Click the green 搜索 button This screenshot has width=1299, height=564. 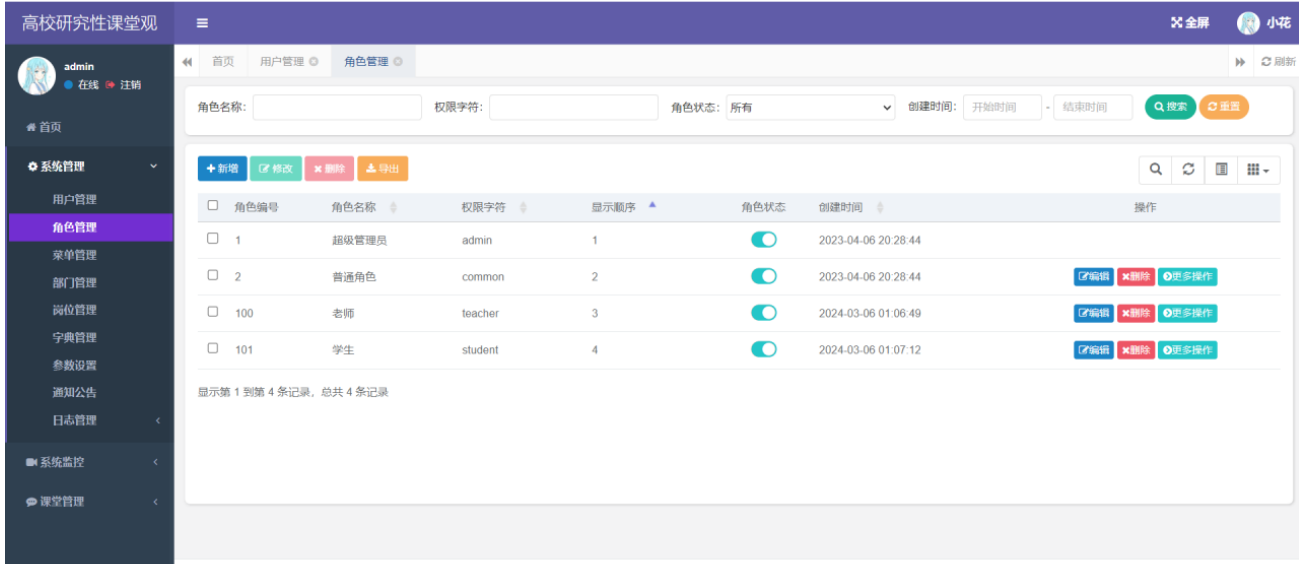tap(1170, 107)
